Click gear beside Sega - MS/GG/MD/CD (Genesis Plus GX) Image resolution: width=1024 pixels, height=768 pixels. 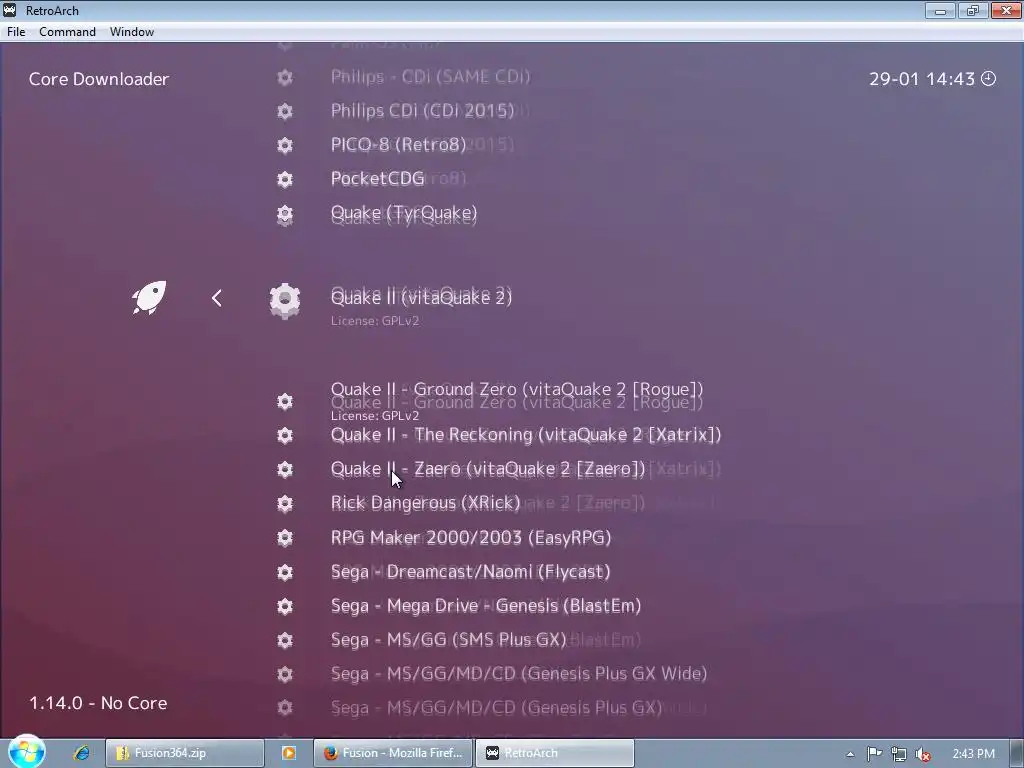[285, 708]
